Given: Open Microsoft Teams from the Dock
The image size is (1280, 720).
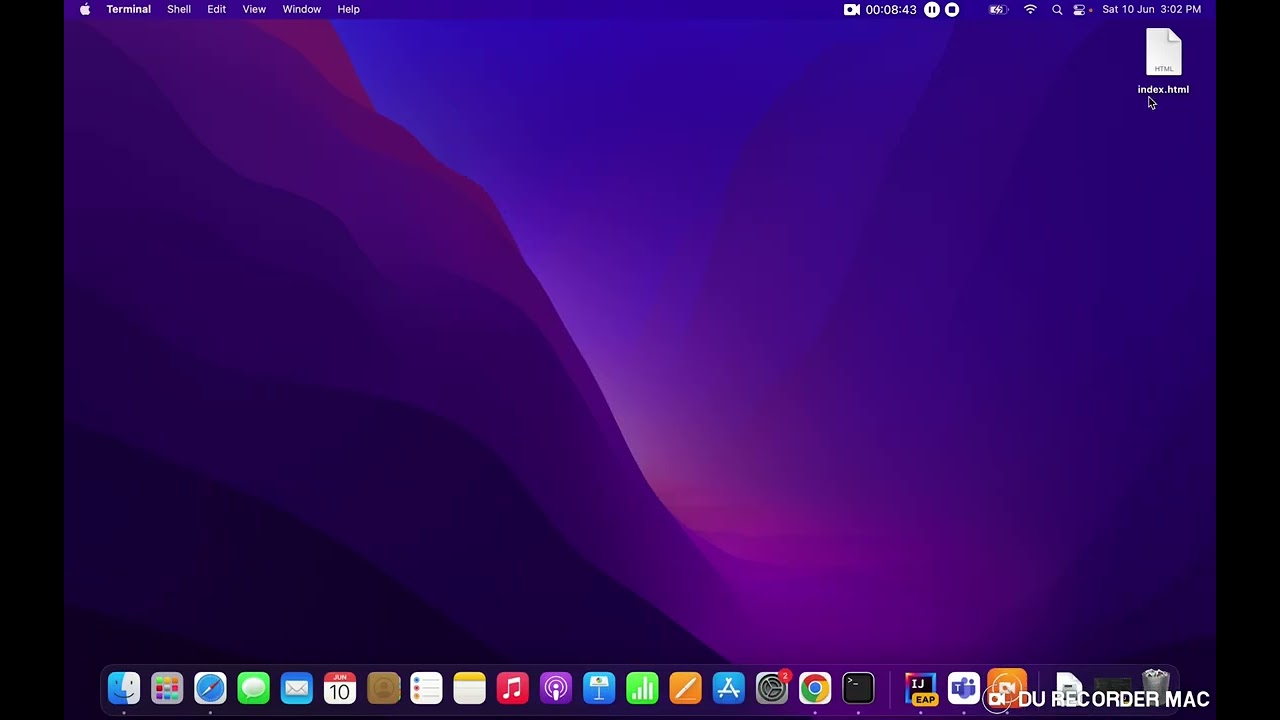Looking at the screenshot, I should point(964,688).
